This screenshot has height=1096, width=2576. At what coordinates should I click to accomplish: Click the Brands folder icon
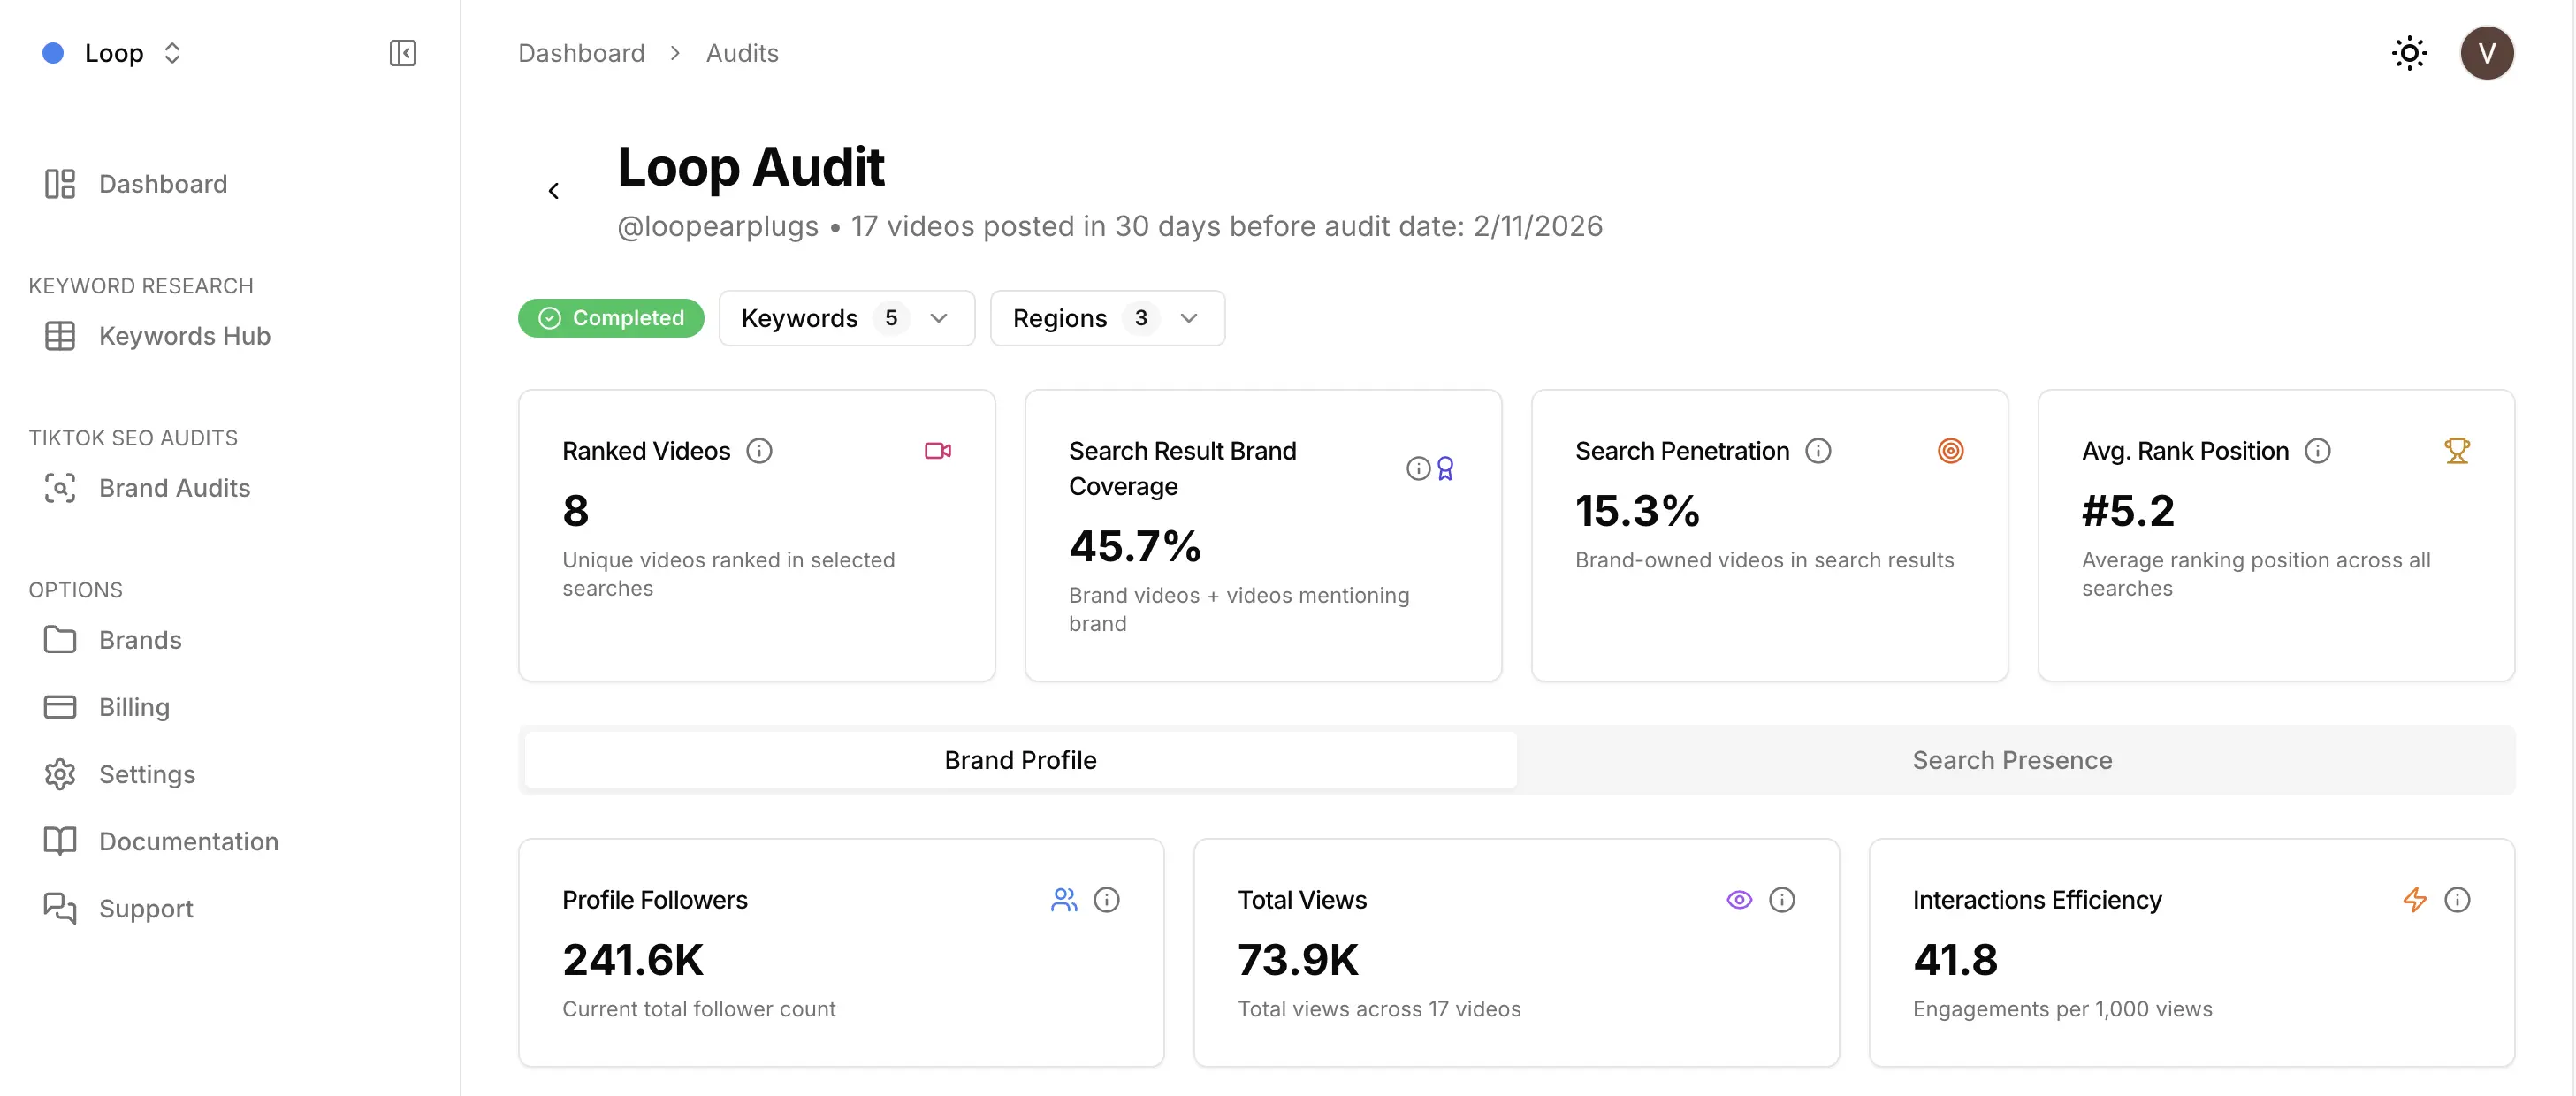[60, 640]
